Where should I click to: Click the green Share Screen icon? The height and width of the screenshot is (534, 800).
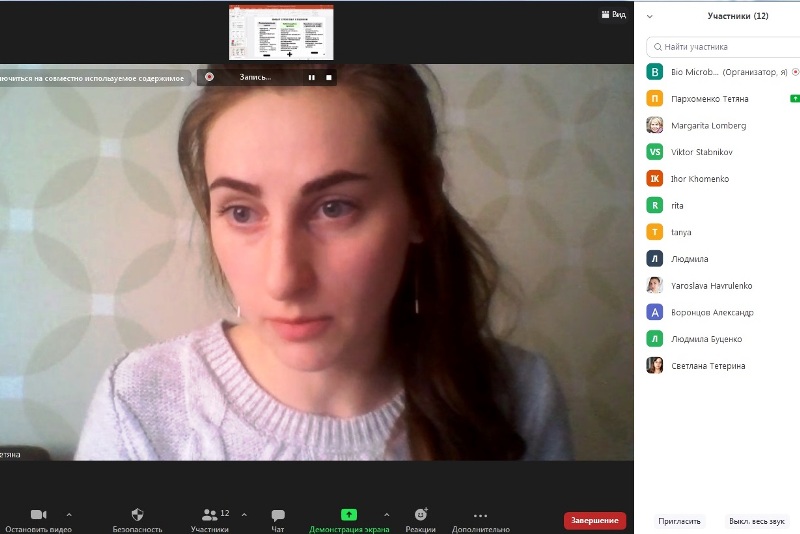349,514
